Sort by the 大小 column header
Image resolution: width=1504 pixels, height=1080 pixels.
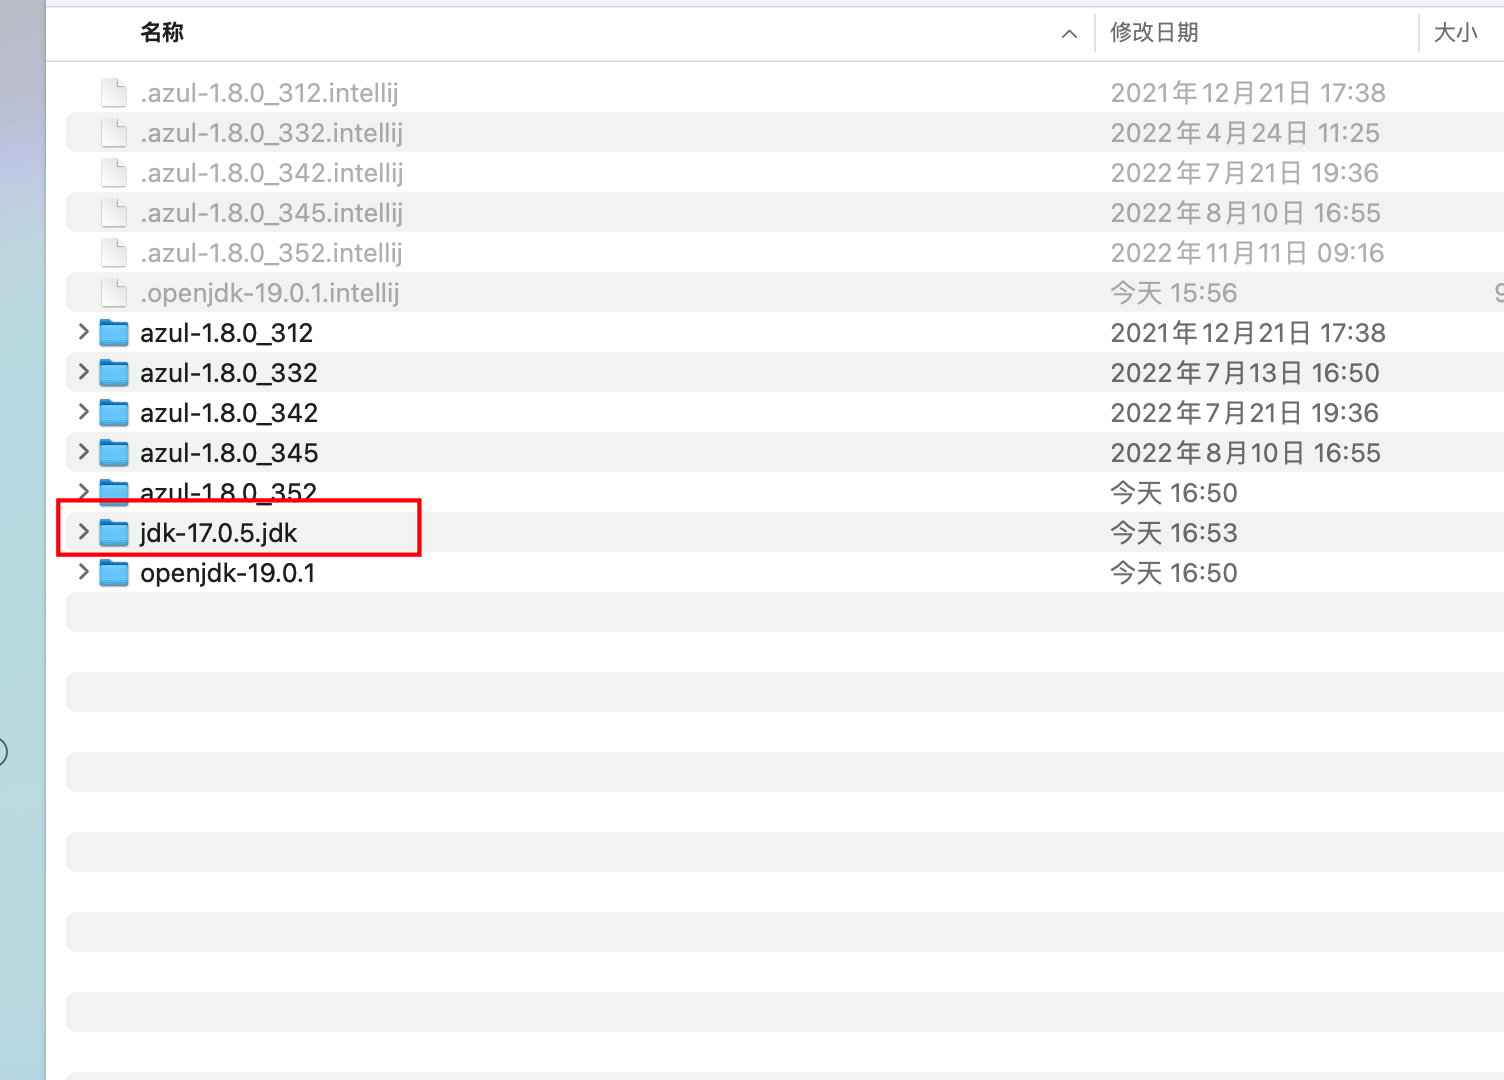[1455, 32]
